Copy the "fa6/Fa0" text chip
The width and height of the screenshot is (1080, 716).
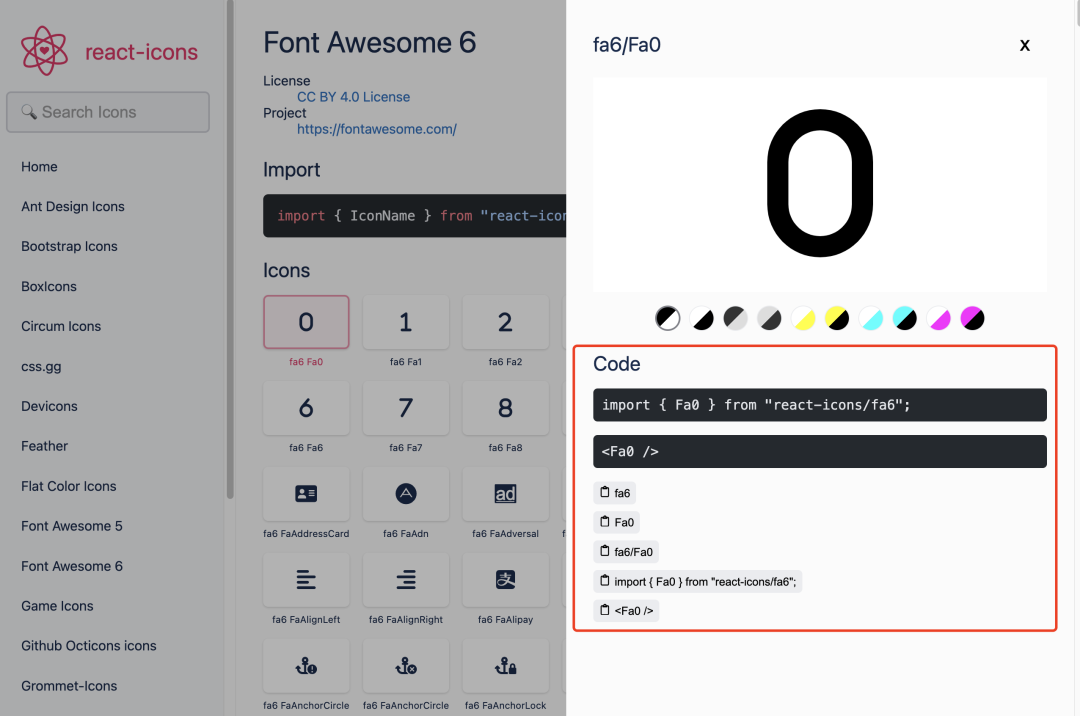point(626,552)
